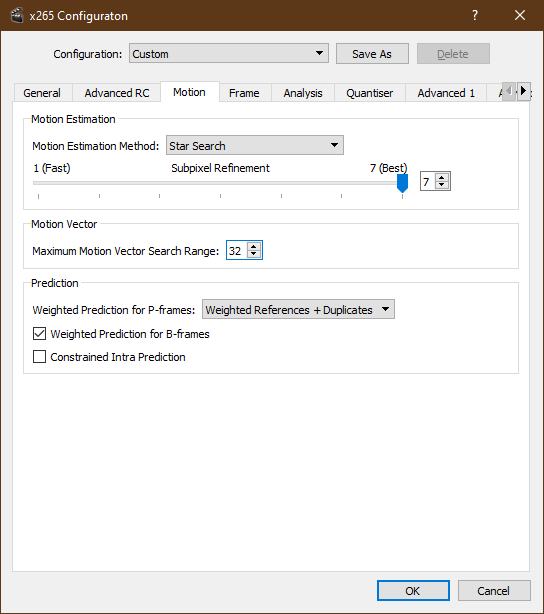Click the Subpixel Refinement value field

pyautogui.click(x=428, y=182)
